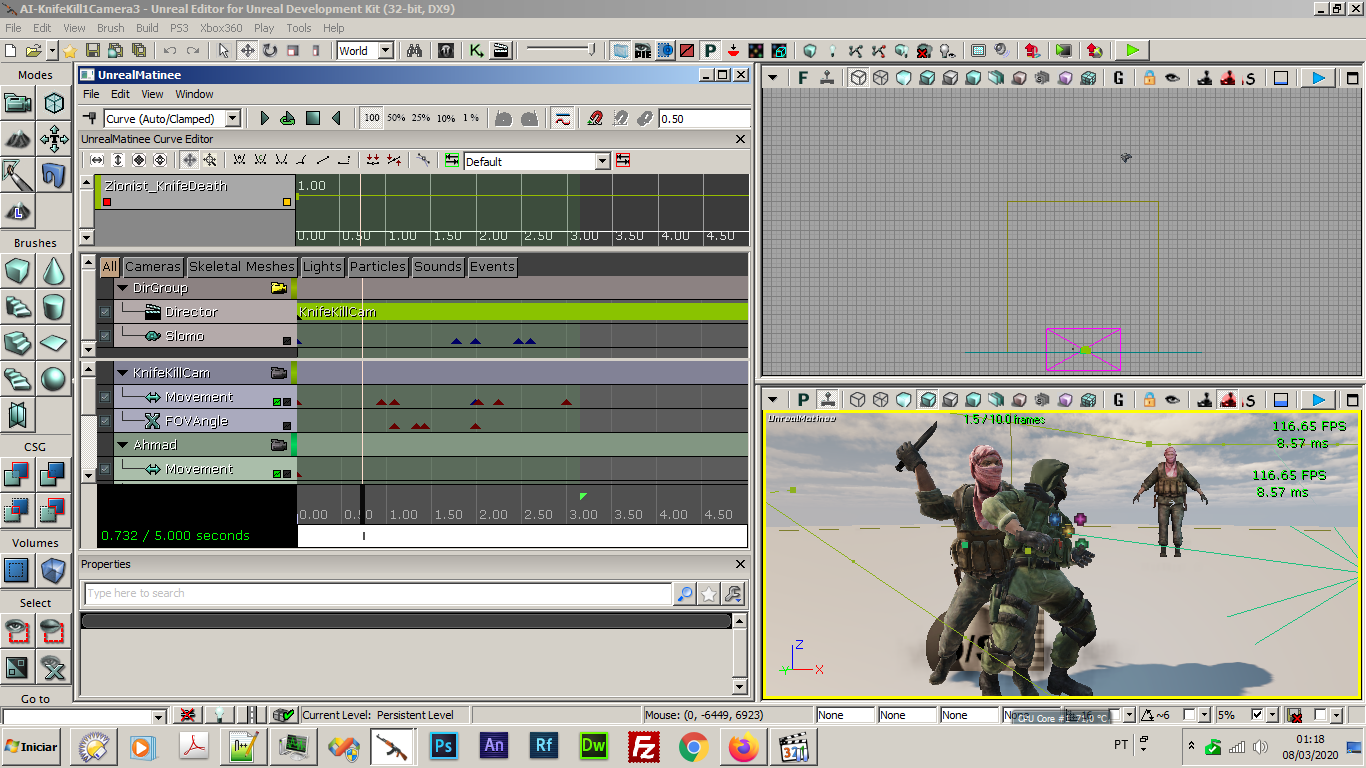1366x768 pixels.
Task: Select the rotate widget mode
Action: pos(270,50)
